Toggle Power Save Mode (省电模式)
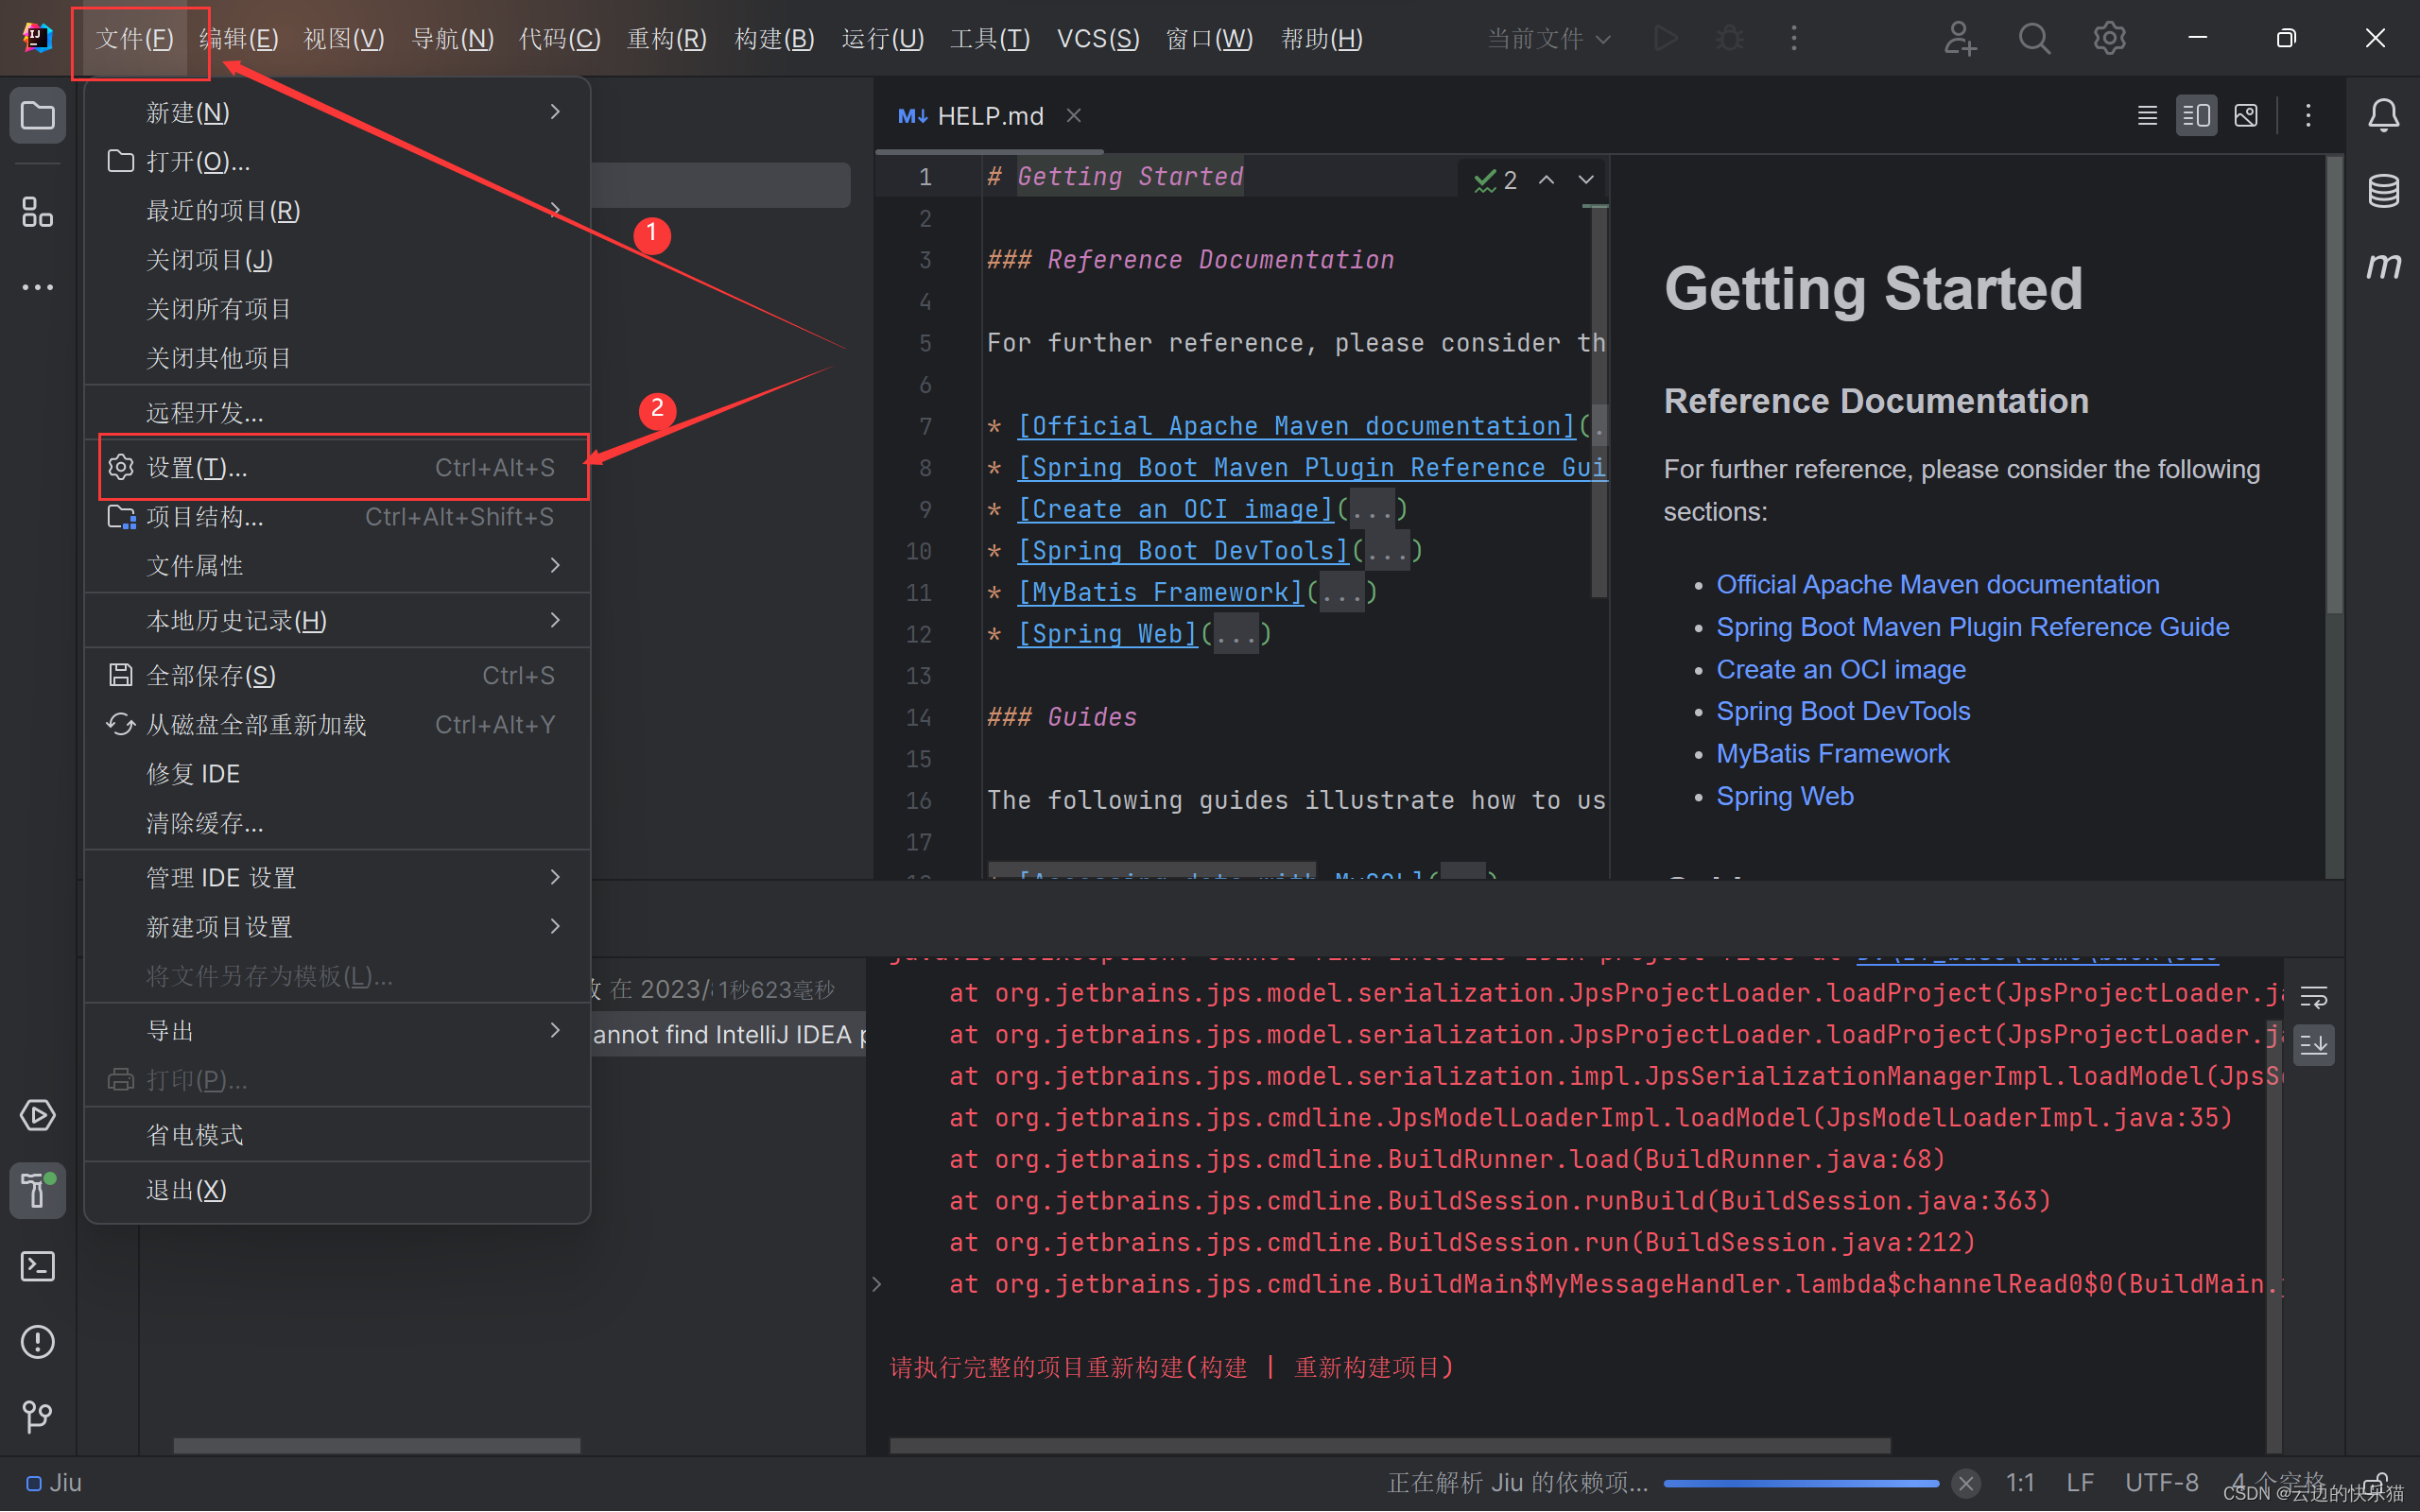The height and width of the screenshot is (1512, 2420). pyautogui.click(x=338, y=1135)
